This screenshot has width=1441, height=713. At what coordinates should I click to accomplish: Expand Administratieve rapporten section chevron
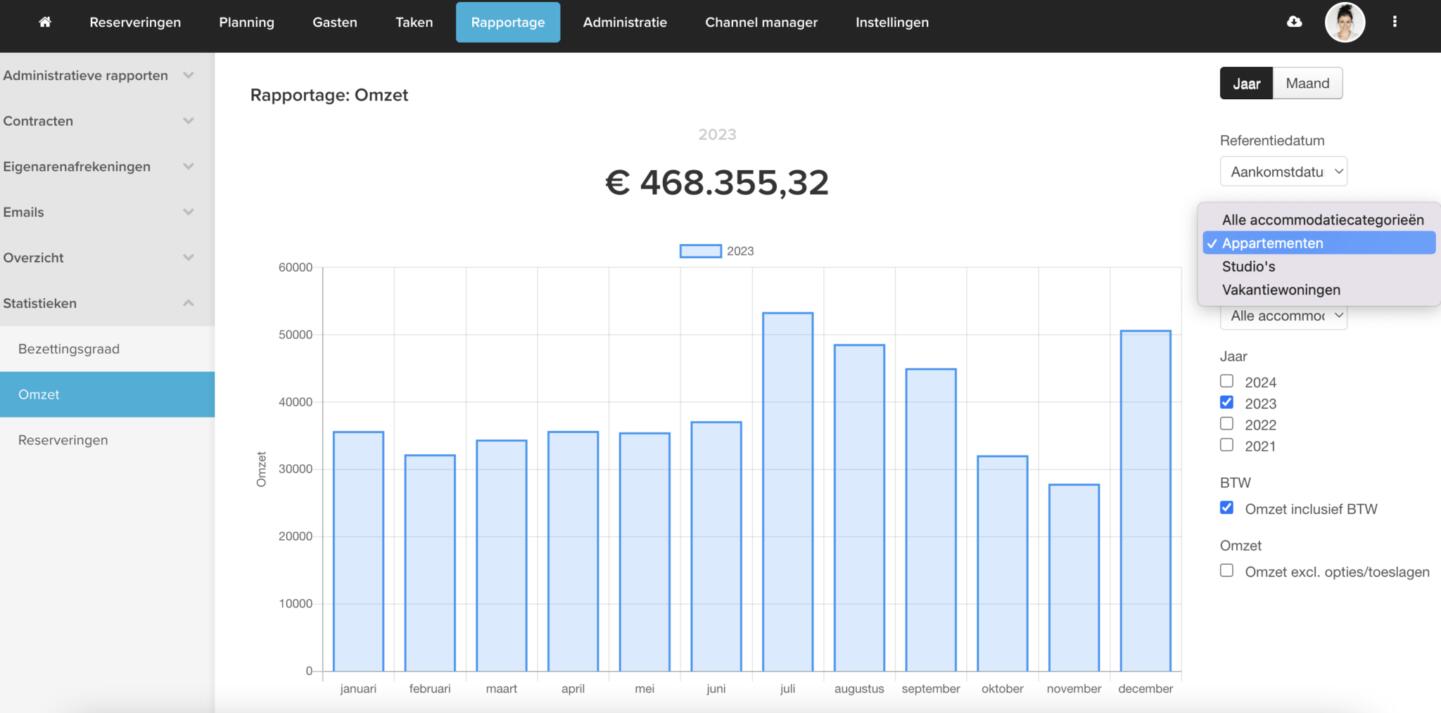tap(188, 75)
